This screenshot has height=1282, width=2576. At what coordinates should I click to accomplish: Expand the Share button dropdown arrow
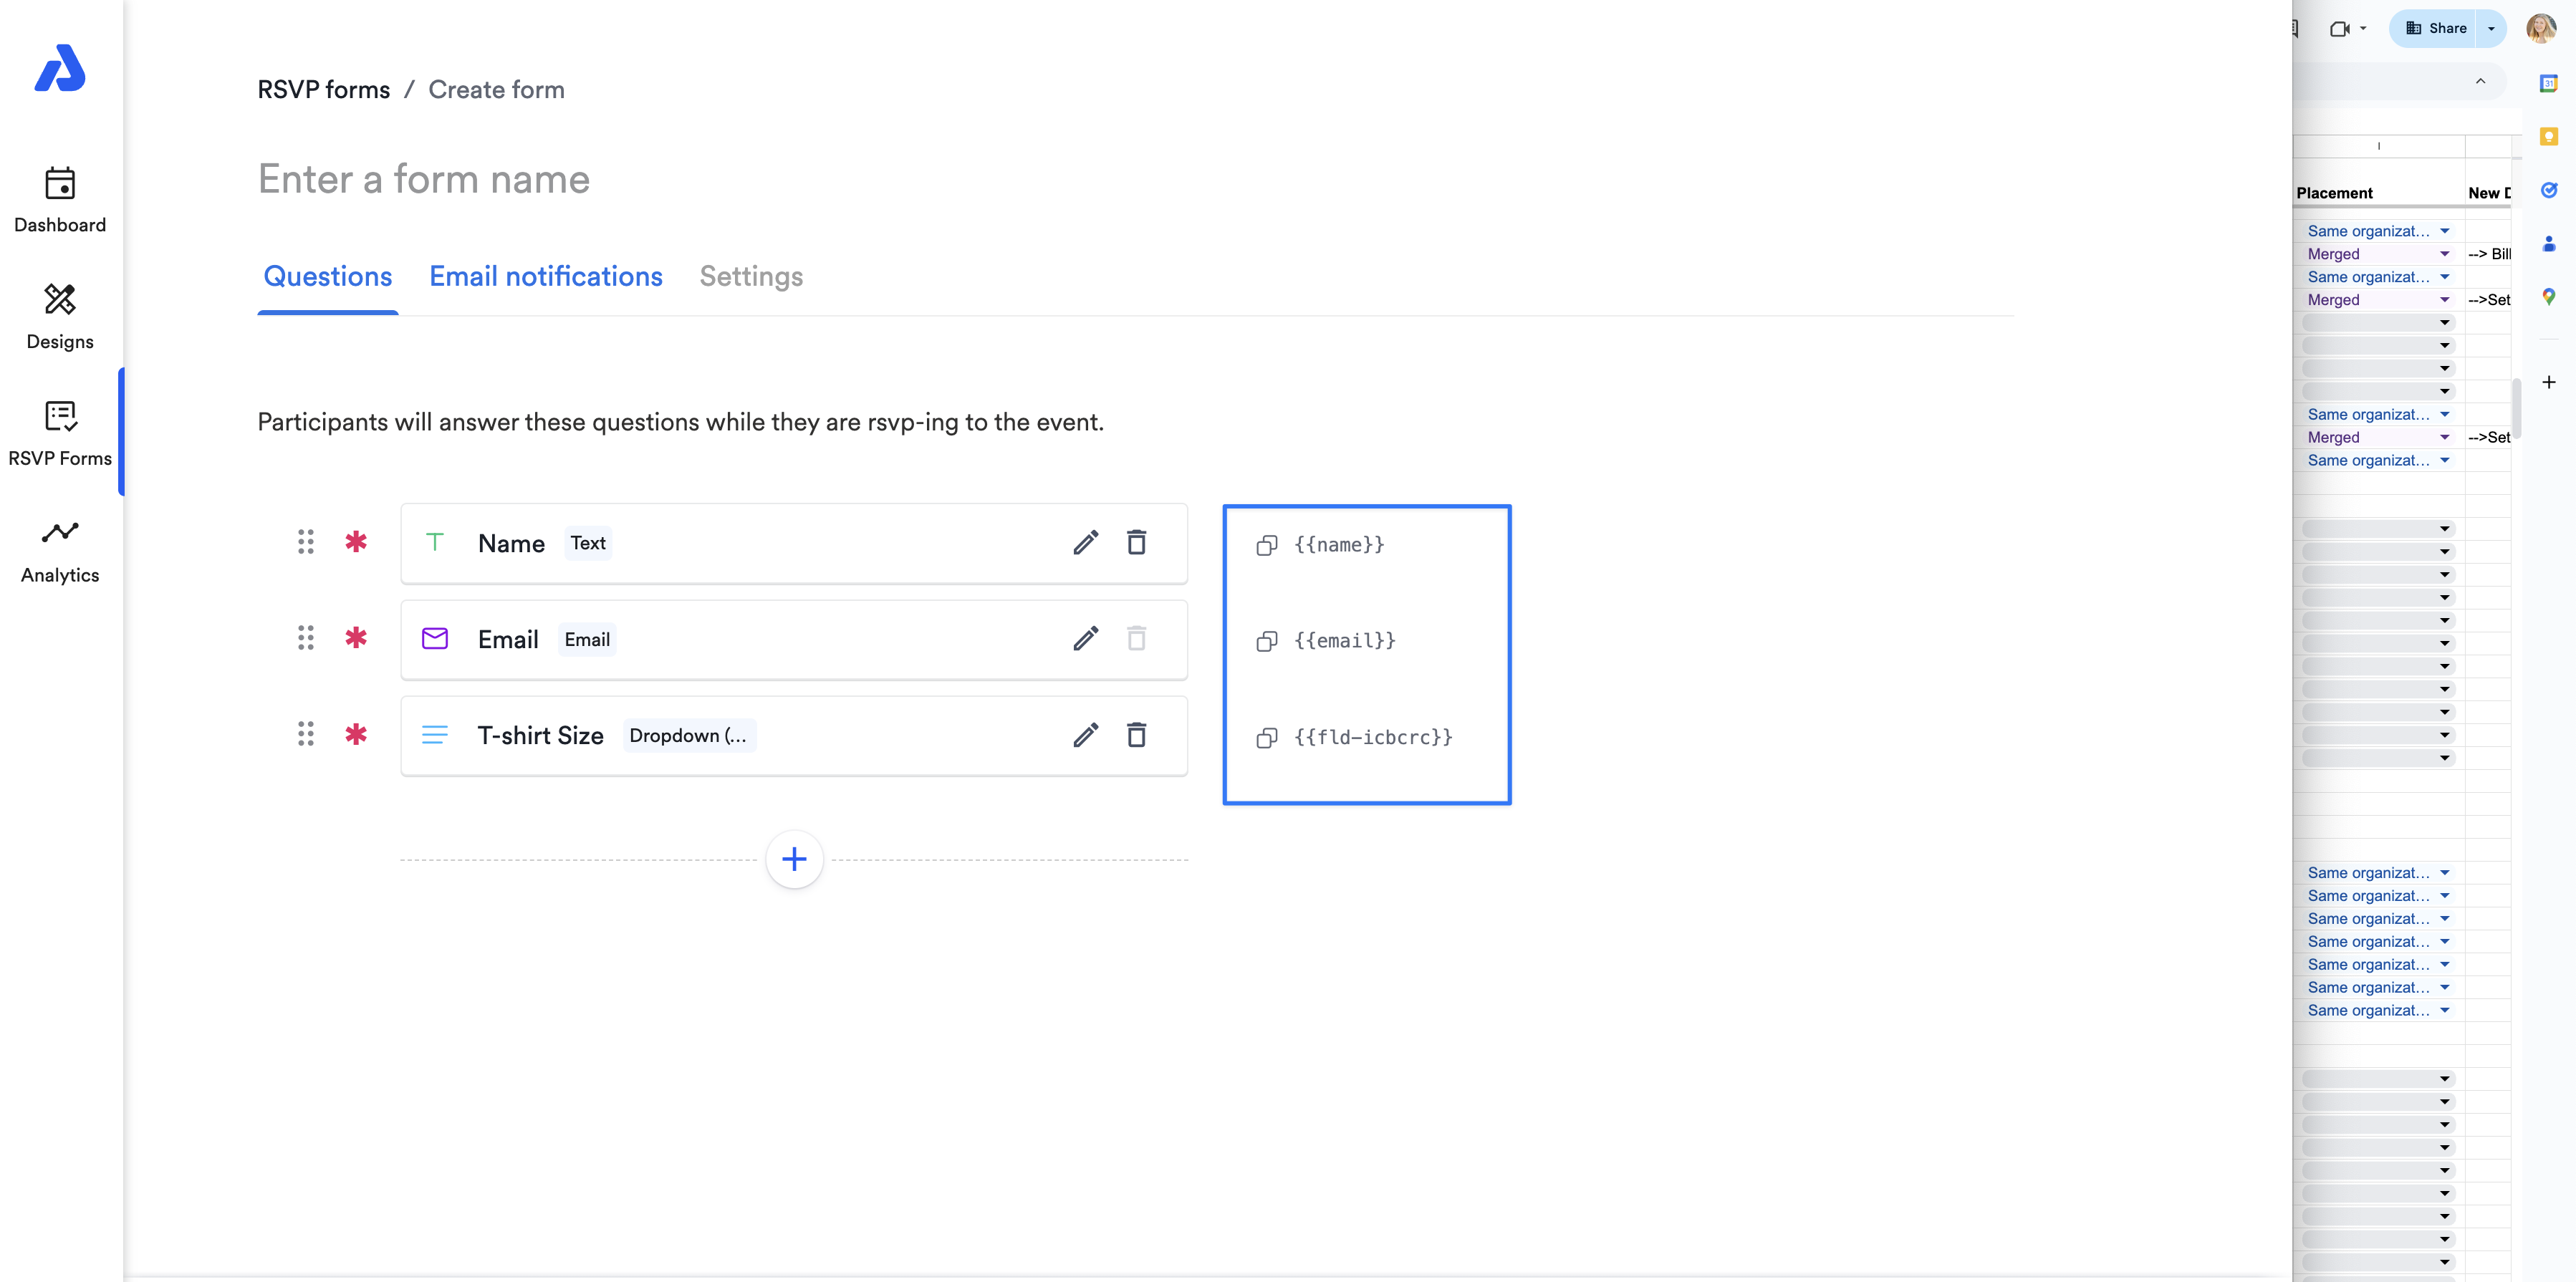2491,28
